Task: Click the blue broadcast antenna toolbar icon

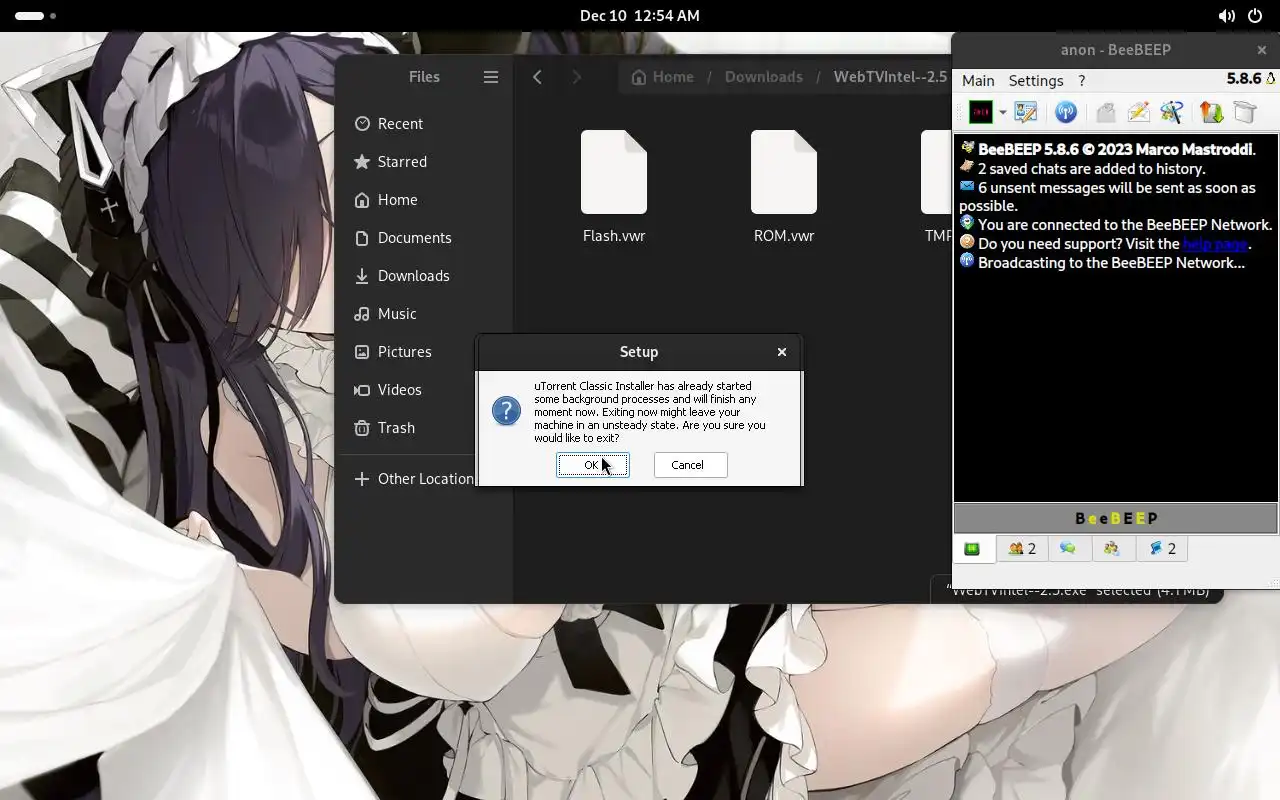Action: 1066,113
